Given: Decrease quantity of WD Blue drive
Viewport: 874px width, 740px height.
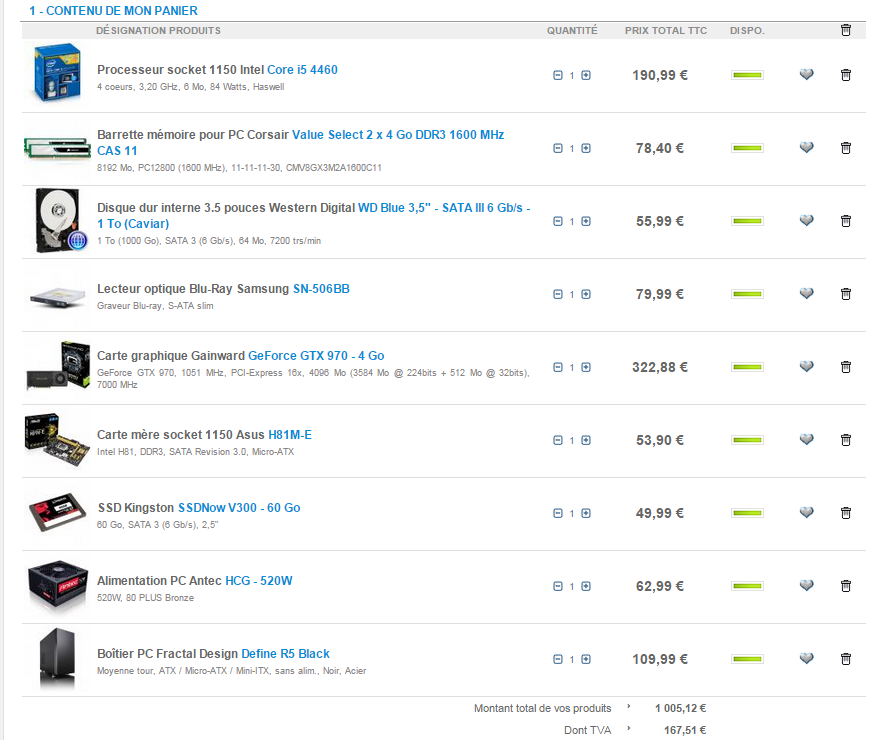Looking at the screenshot, I should coord(558,221).
